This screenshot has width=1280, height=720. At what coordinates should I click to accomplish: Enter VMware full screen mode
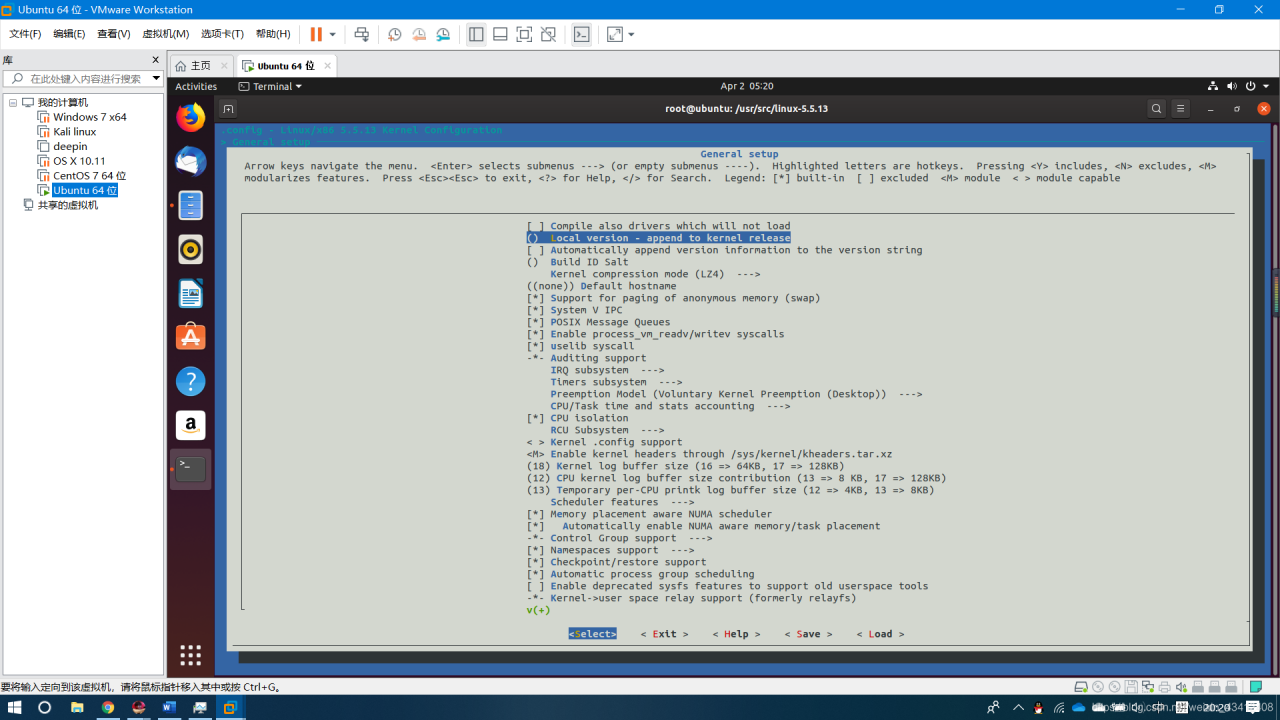524,34
